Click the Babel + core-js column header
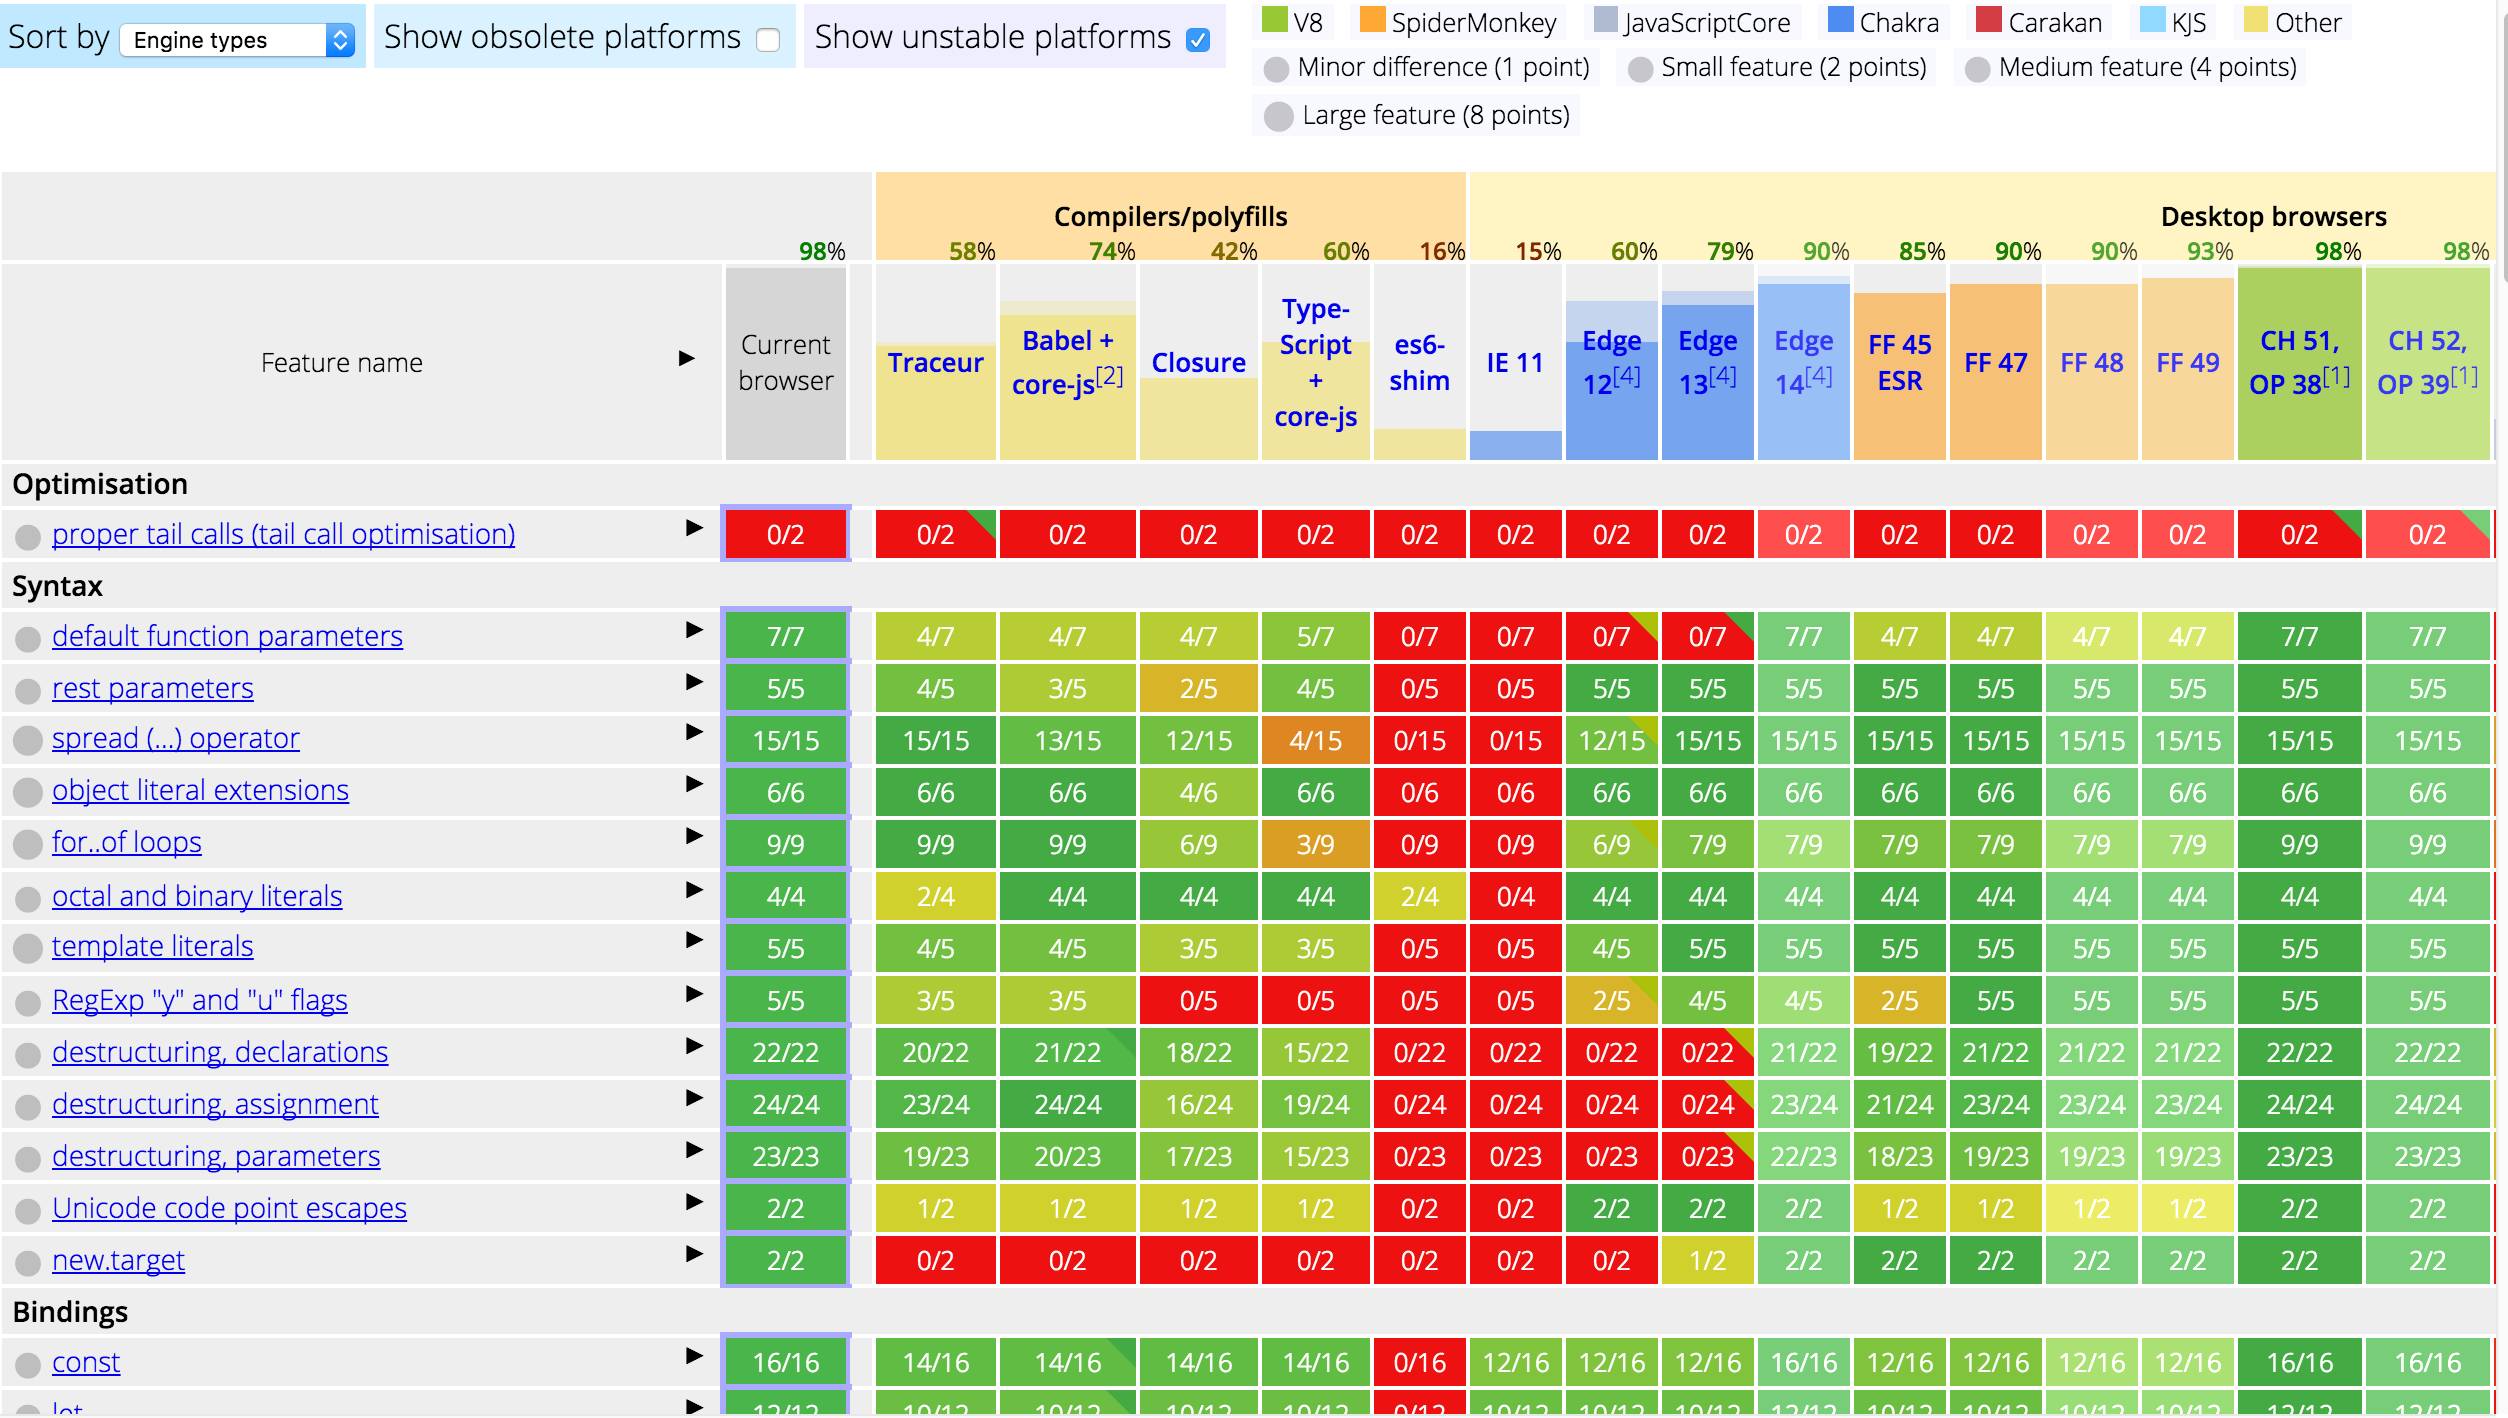2508x1418 pixels. coord(1067,362)
